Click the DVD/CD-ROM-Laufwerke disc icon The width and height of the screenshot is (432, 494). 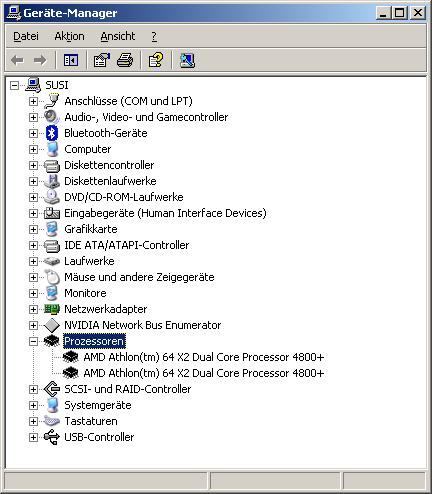click(52, 197)
